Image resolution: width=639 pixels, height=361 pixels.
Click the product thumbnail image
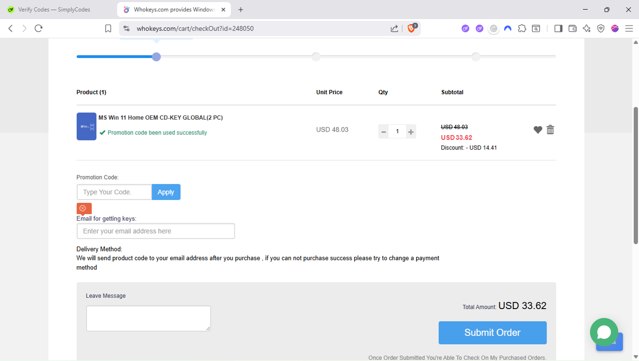pyautogui.click(x=86, y=126)
